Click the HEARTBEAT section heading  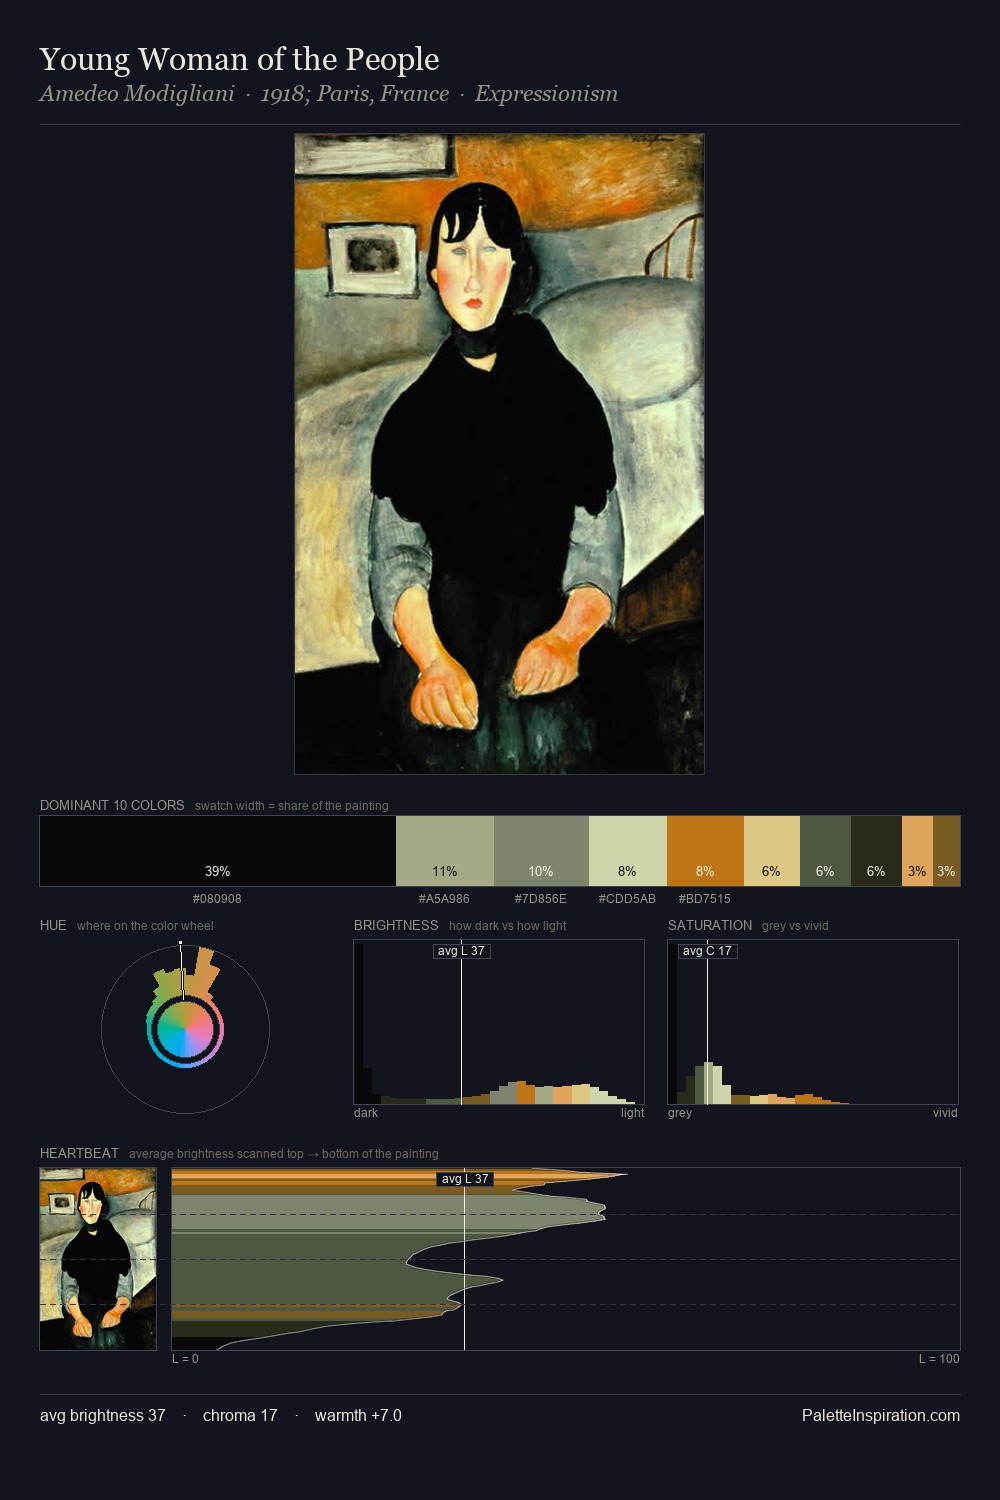pyautogui.click(x=79, y=1153)
